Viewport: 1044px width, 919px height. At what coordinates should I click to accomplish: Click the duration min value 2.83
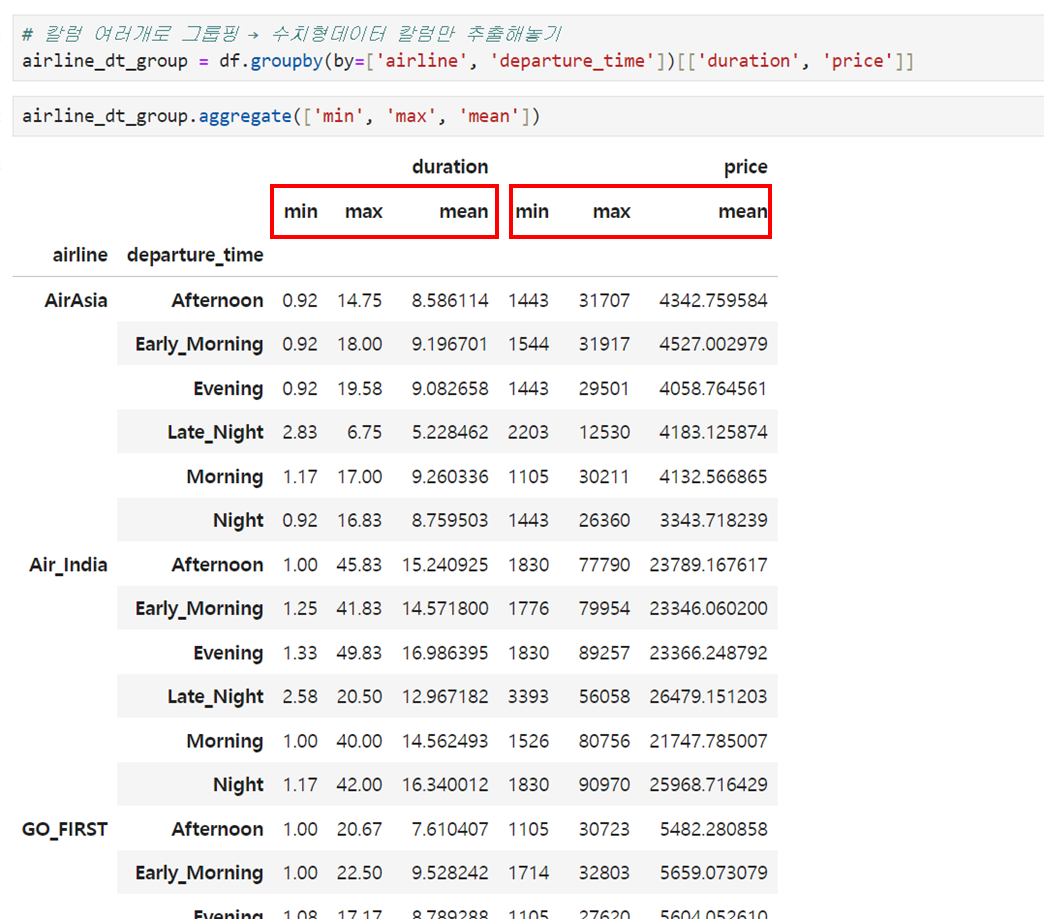click(300, 432)
